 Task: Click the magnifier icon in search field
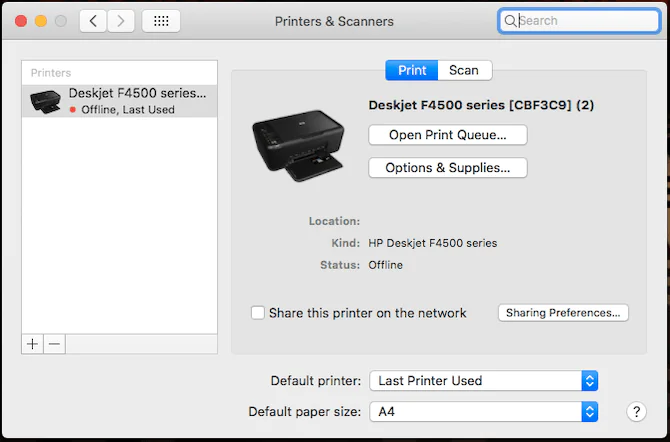[510, 21]
